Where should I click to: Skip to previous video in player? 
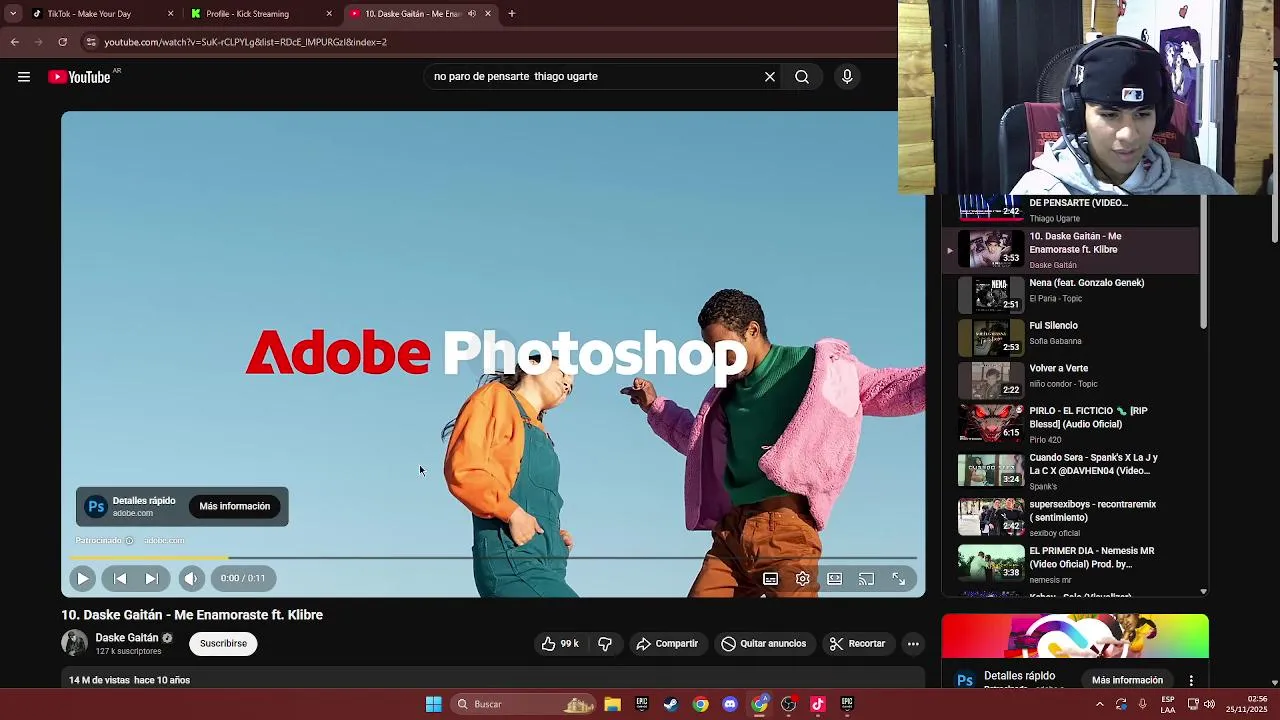pos(120,578)
